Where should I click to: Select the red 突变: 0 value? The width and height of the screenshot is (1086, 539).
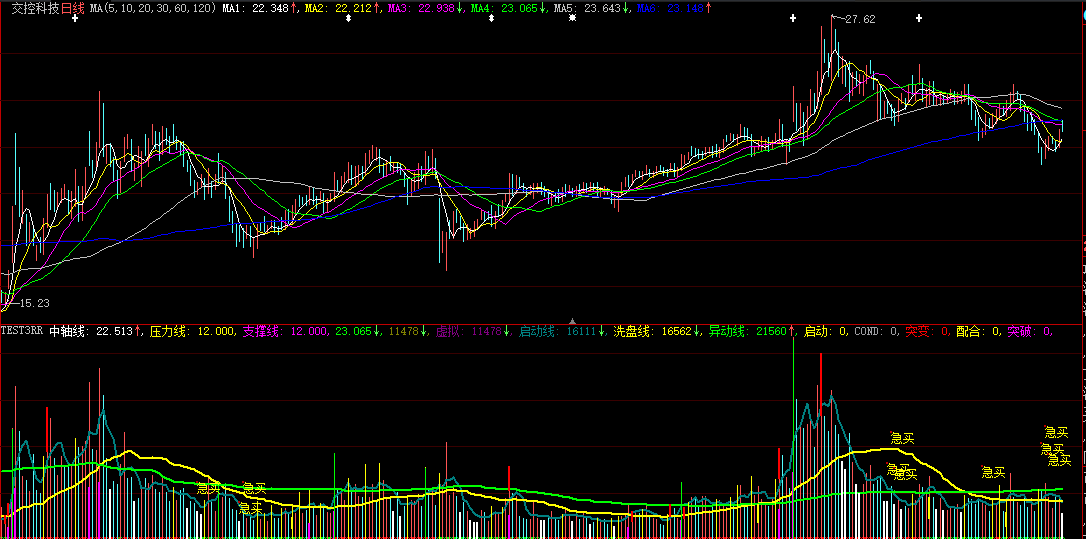(x=927, y=331)
